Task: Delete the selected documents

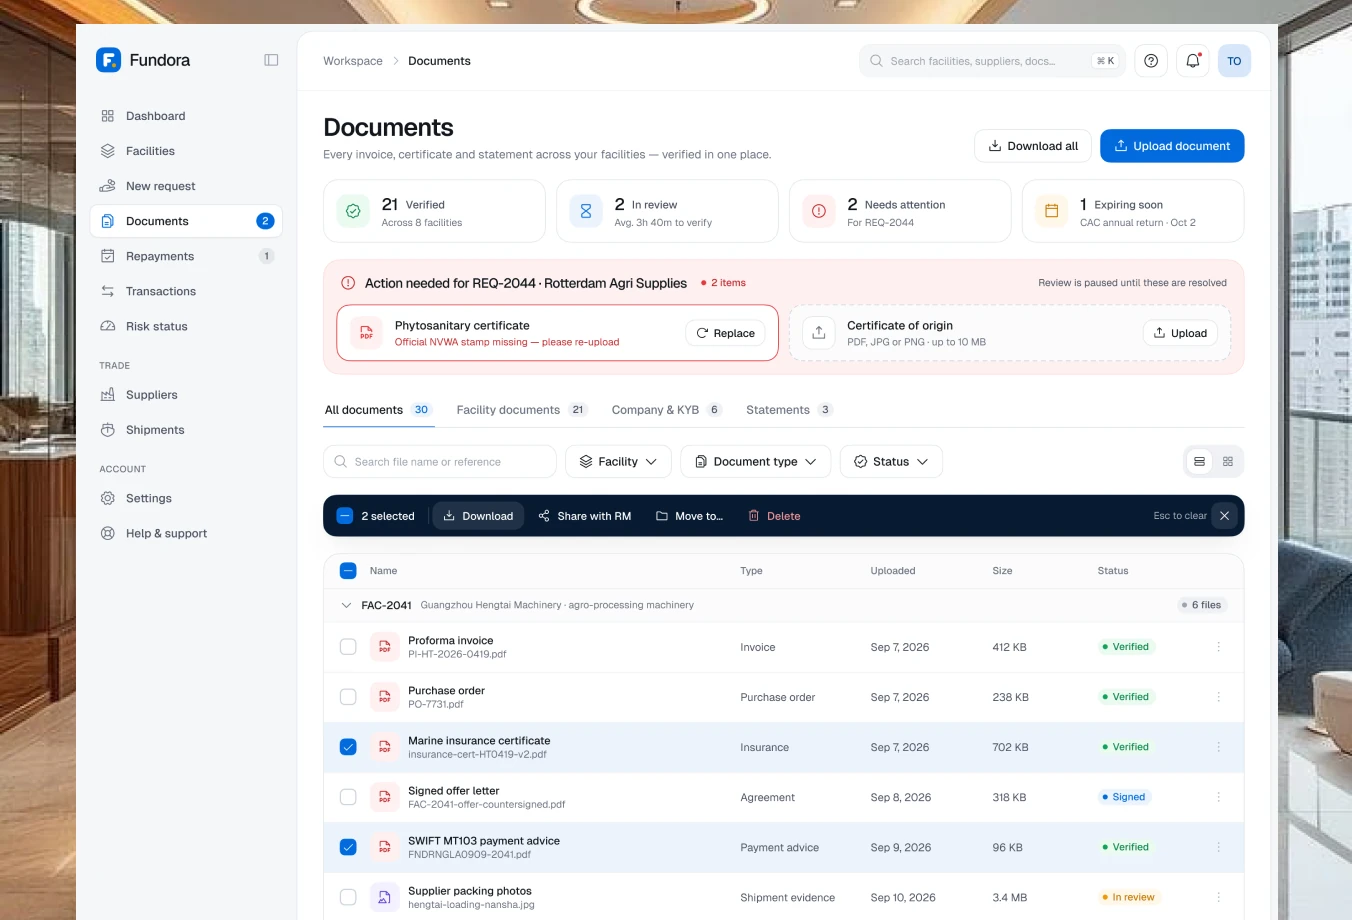Action: click(x=774, y=516)
